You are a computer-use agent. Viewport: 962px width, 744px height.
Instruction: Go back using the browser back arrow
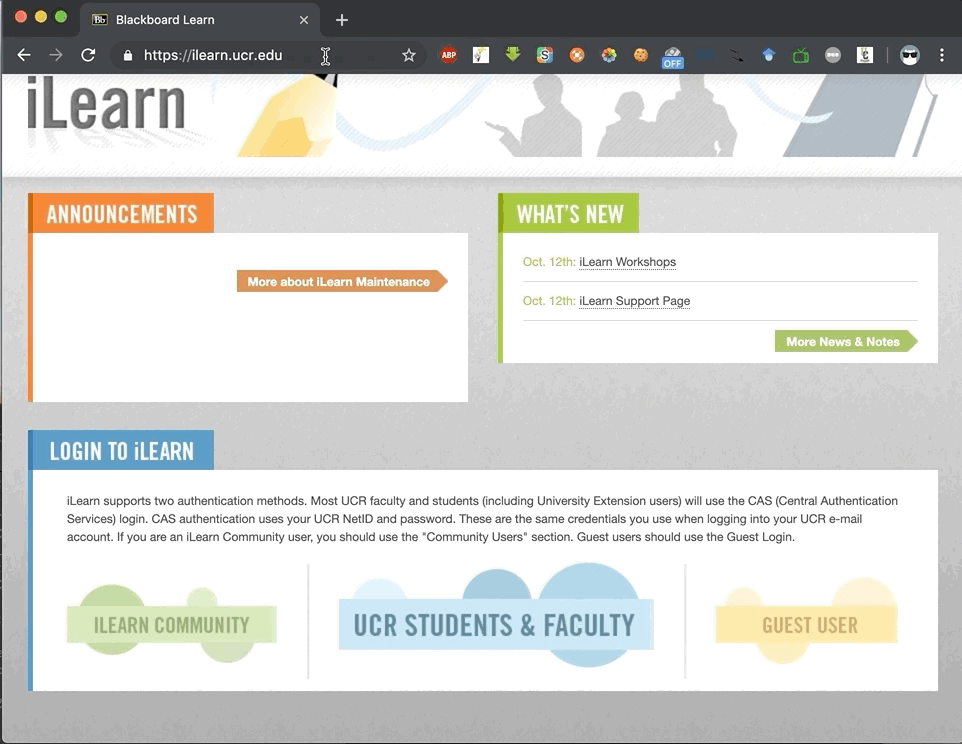[x=24, y=55]
